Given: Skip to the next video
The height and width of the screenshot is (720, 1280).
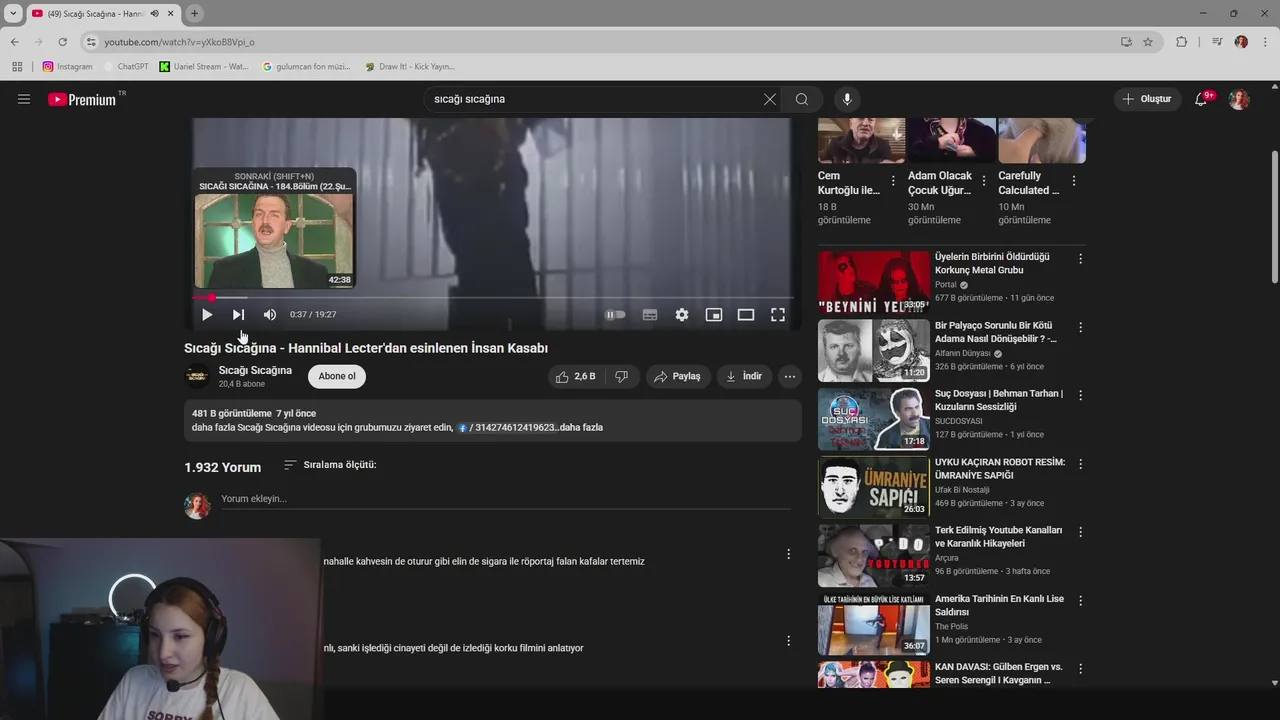Looking at the screenshot, I should tap(238, 314).
